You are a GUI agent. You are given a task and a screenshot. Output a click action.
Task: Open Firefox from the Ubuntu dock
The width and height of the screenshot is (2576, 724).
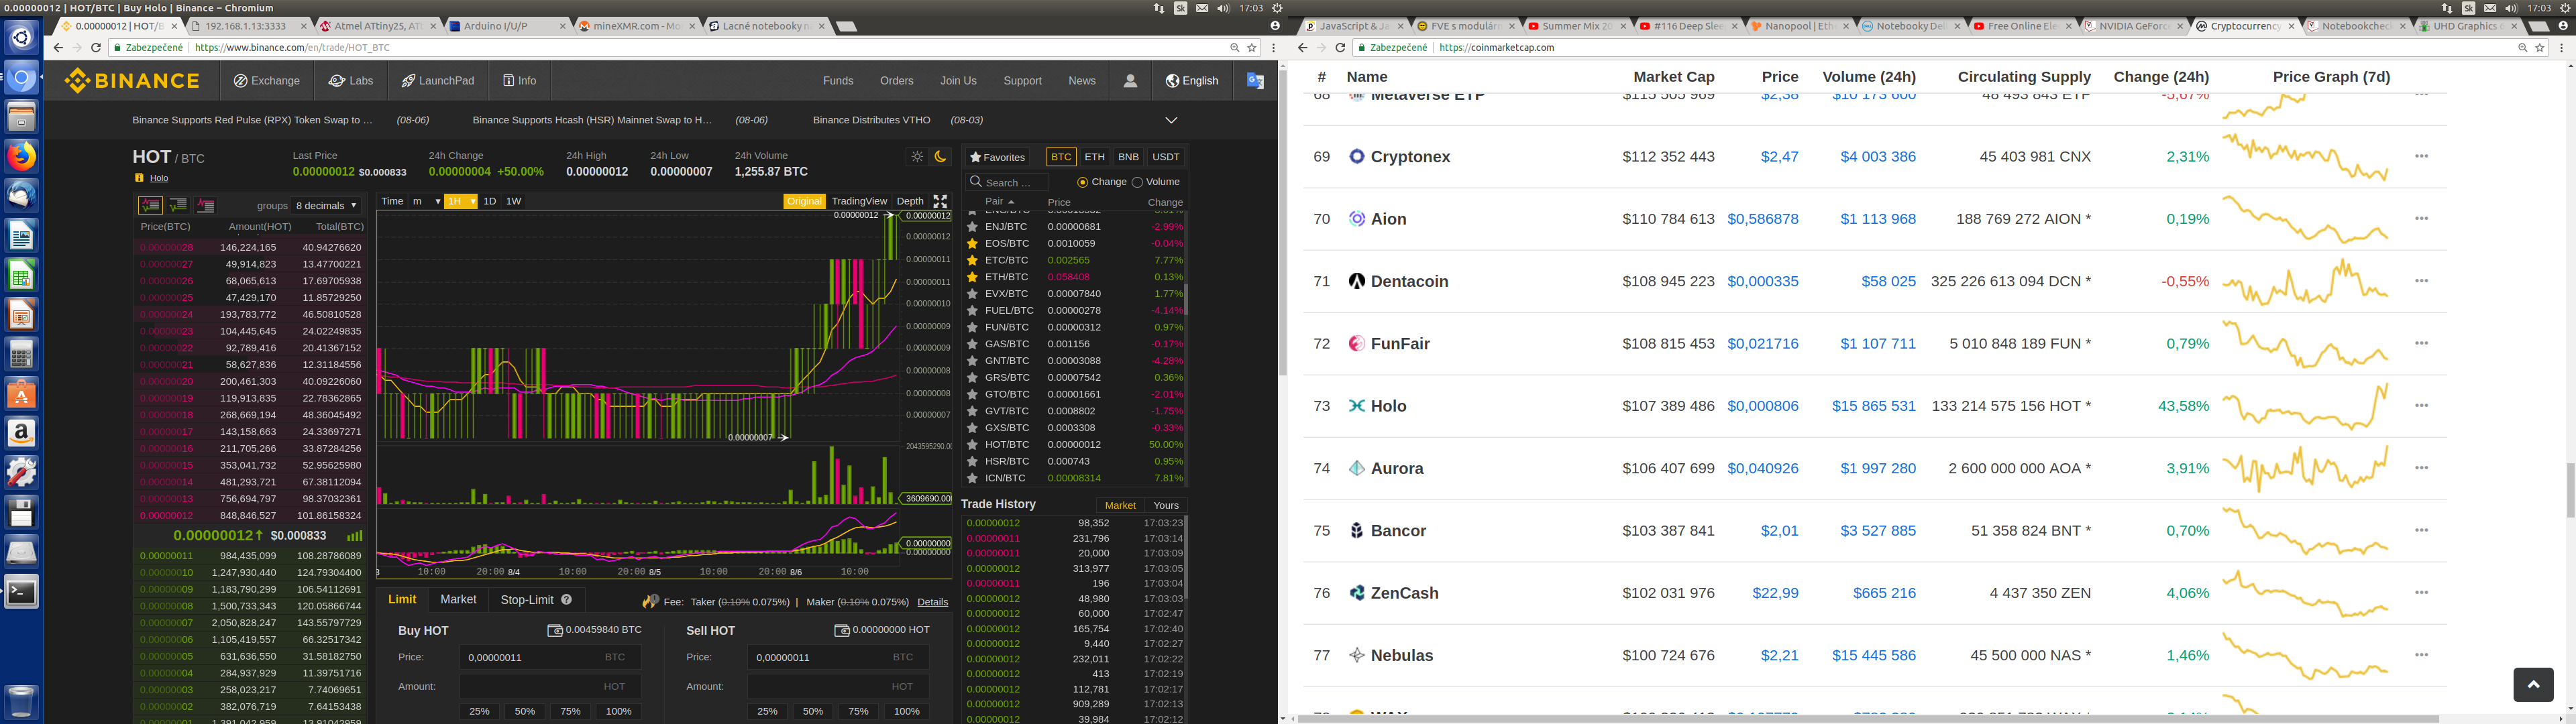(21, 156)
